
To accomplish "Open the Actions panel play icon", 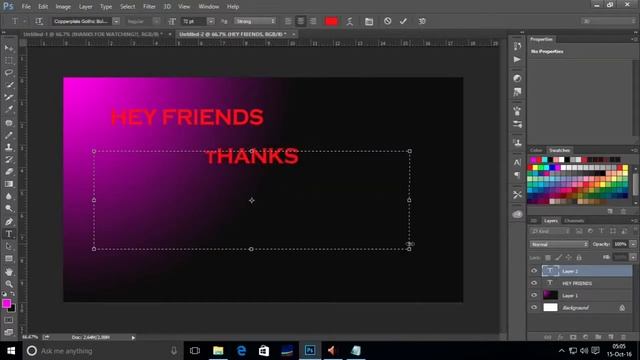I will [x=517, y=60].
